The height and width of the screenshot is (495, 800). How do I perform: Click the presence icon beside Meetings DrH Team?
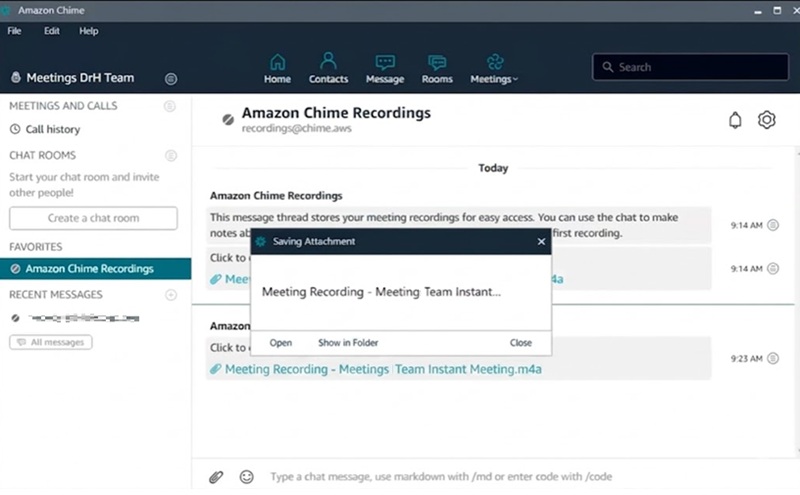[16, 78]
